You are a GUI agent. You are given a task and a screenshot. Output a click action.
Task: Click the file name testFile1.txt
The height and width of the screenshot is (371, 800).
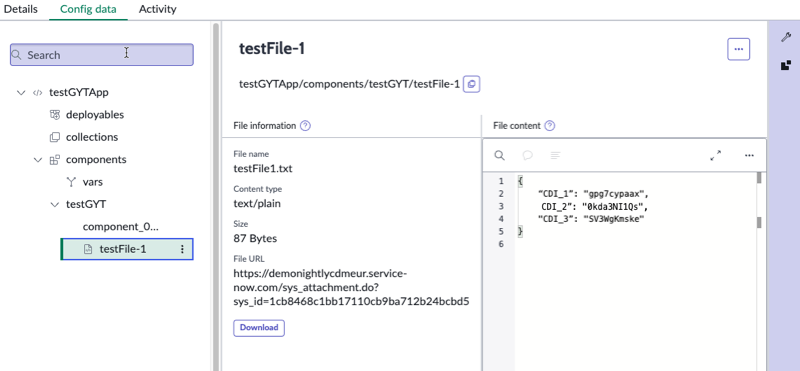(x=263, y=168)
